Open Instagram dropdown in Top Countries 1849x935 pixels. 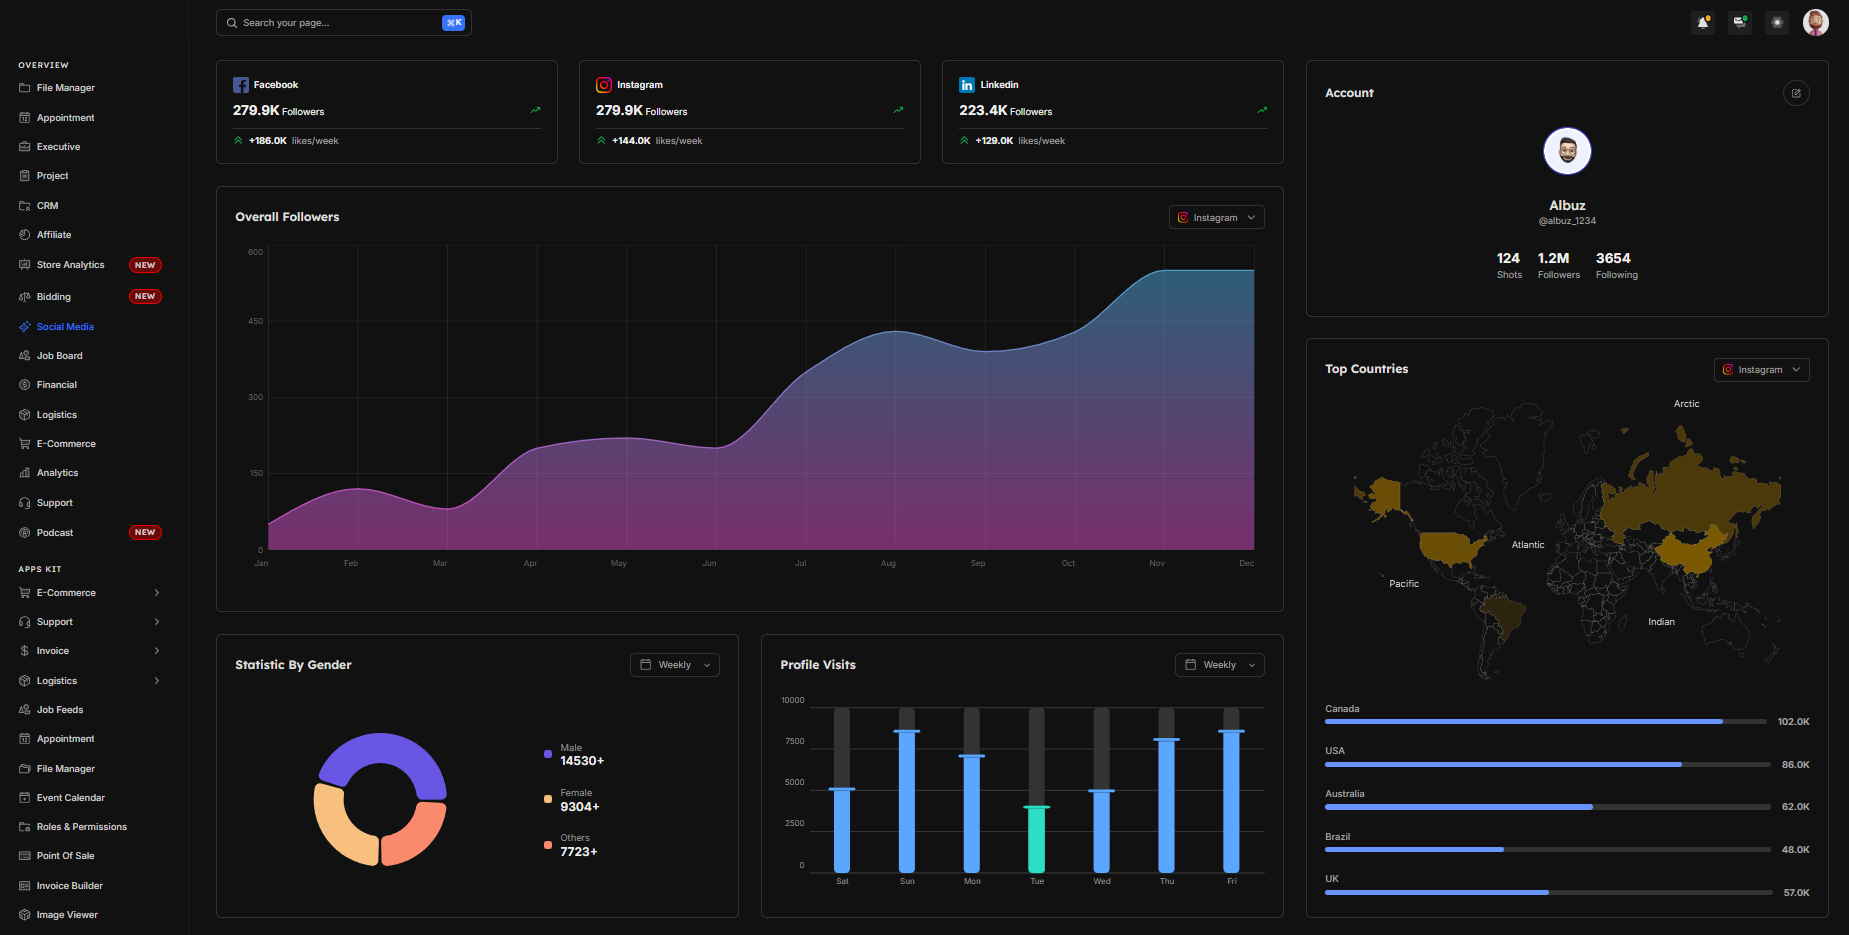[x=1761, y=370]
